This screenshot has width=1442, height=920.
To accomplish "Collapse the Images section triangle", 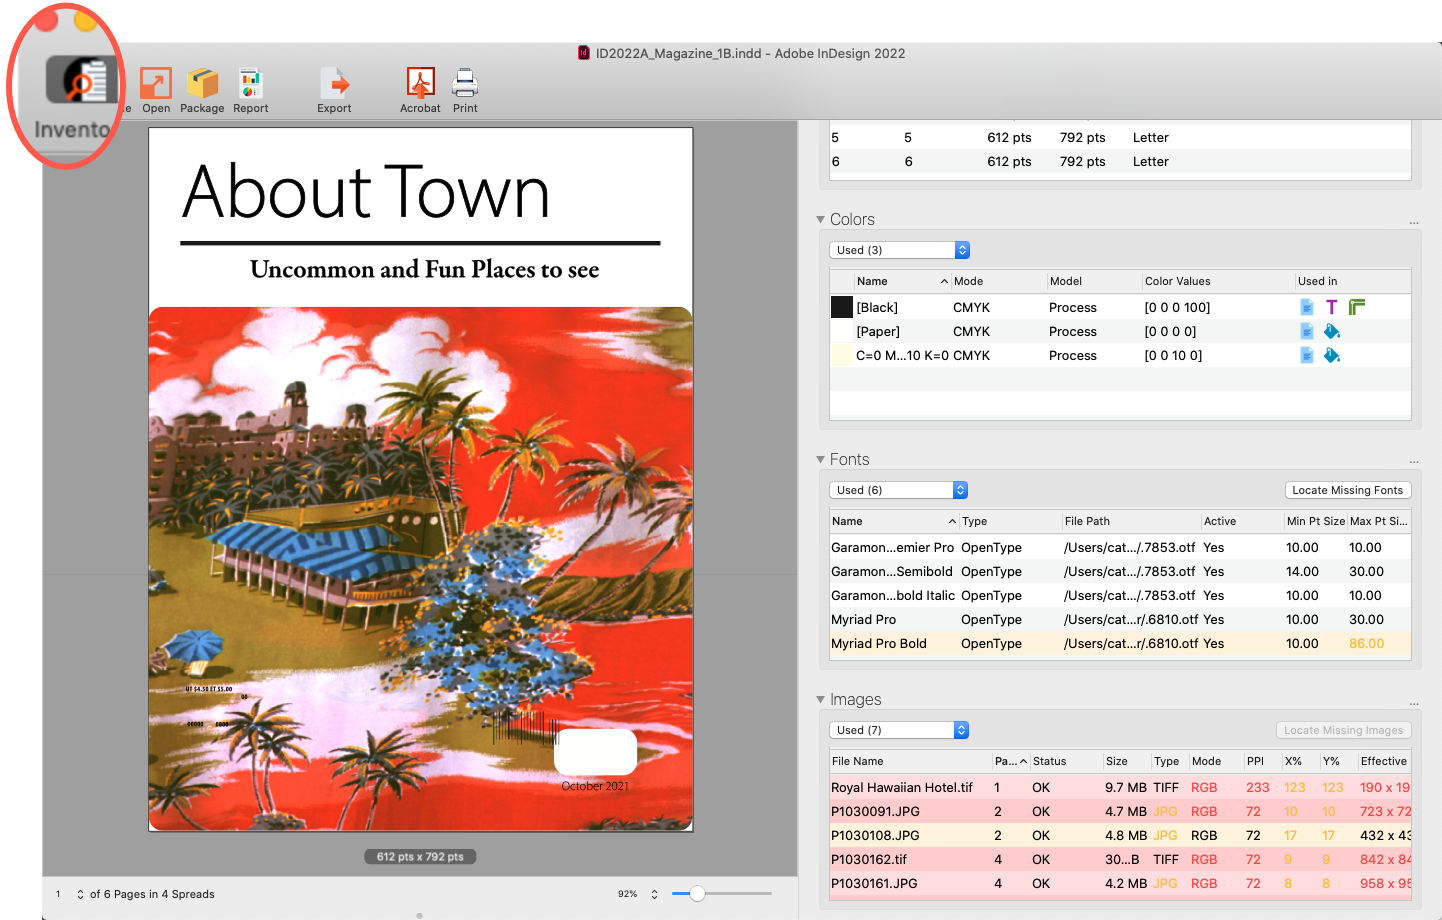I will point(821,699).
